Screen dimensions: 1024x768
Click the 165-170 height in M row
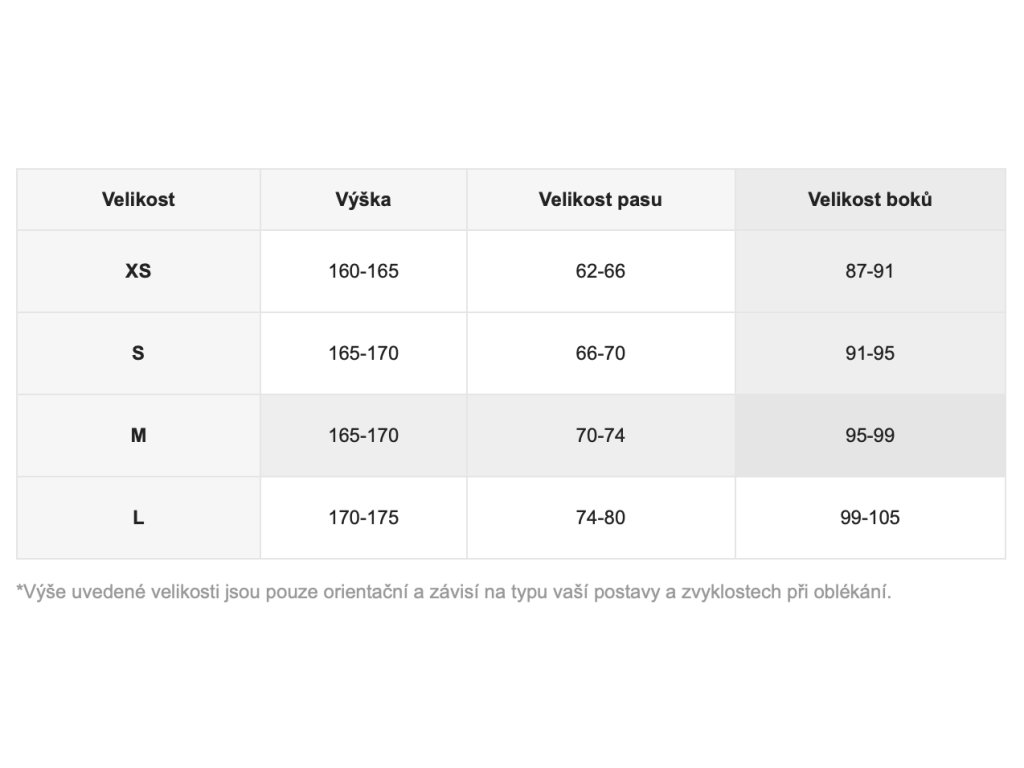[363, 435]
